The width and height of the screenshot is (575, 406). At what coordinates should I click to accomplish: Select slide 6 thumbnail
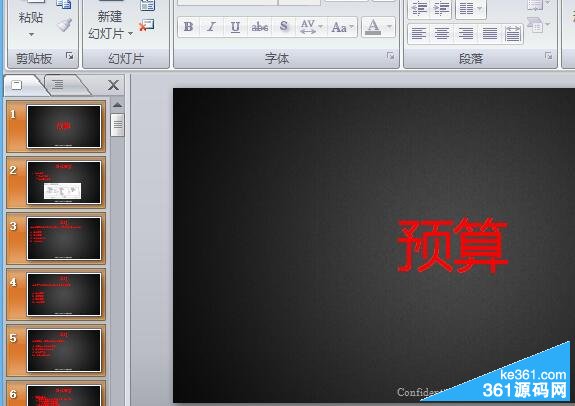point(56,393)
